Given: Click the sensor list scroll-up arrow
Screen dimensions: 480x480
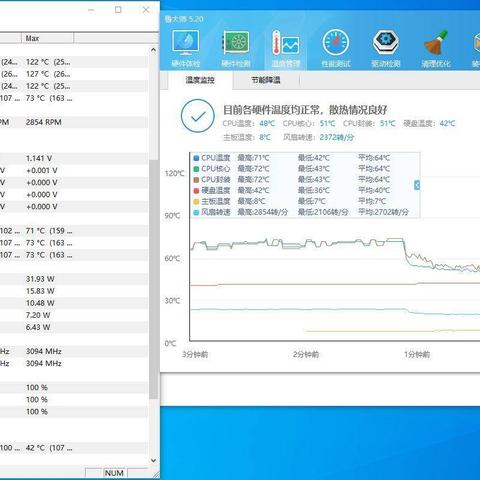Looking at the screenshot, I should [x=153, y=50].
